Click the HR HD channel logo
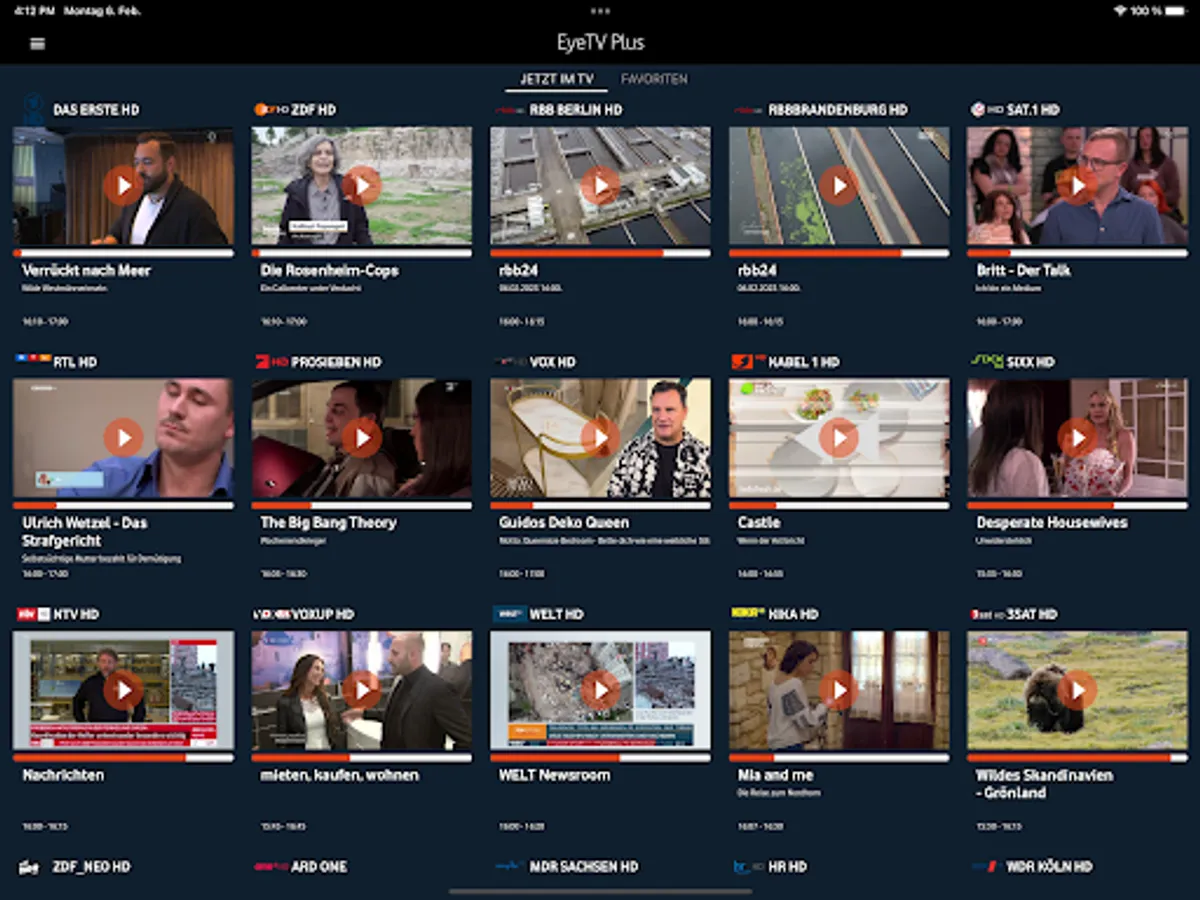The image size is (1200, 900). point(749,867)
